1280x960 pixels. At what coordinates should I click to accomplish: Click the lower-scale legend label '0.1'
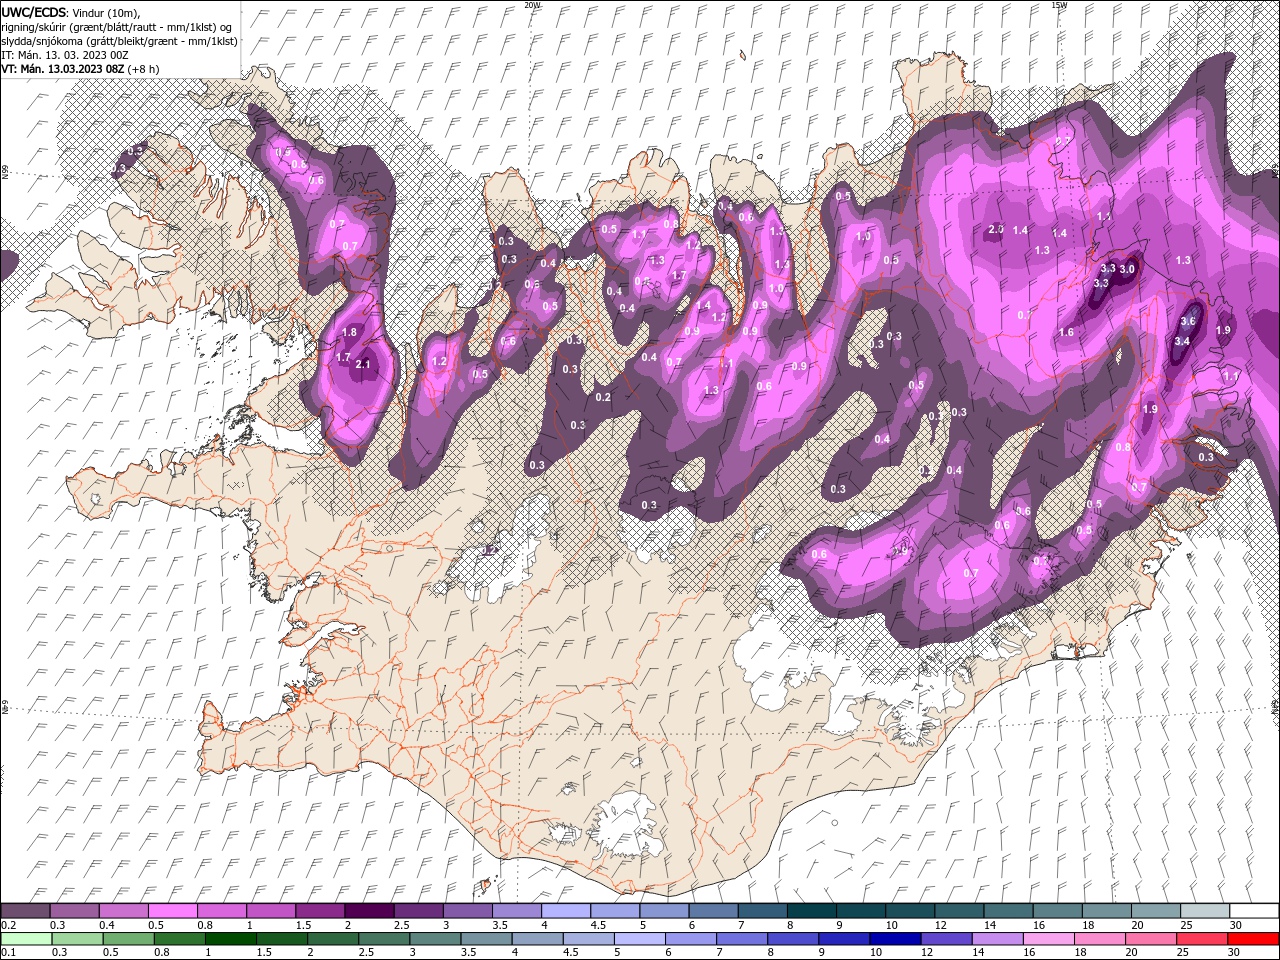9,953
